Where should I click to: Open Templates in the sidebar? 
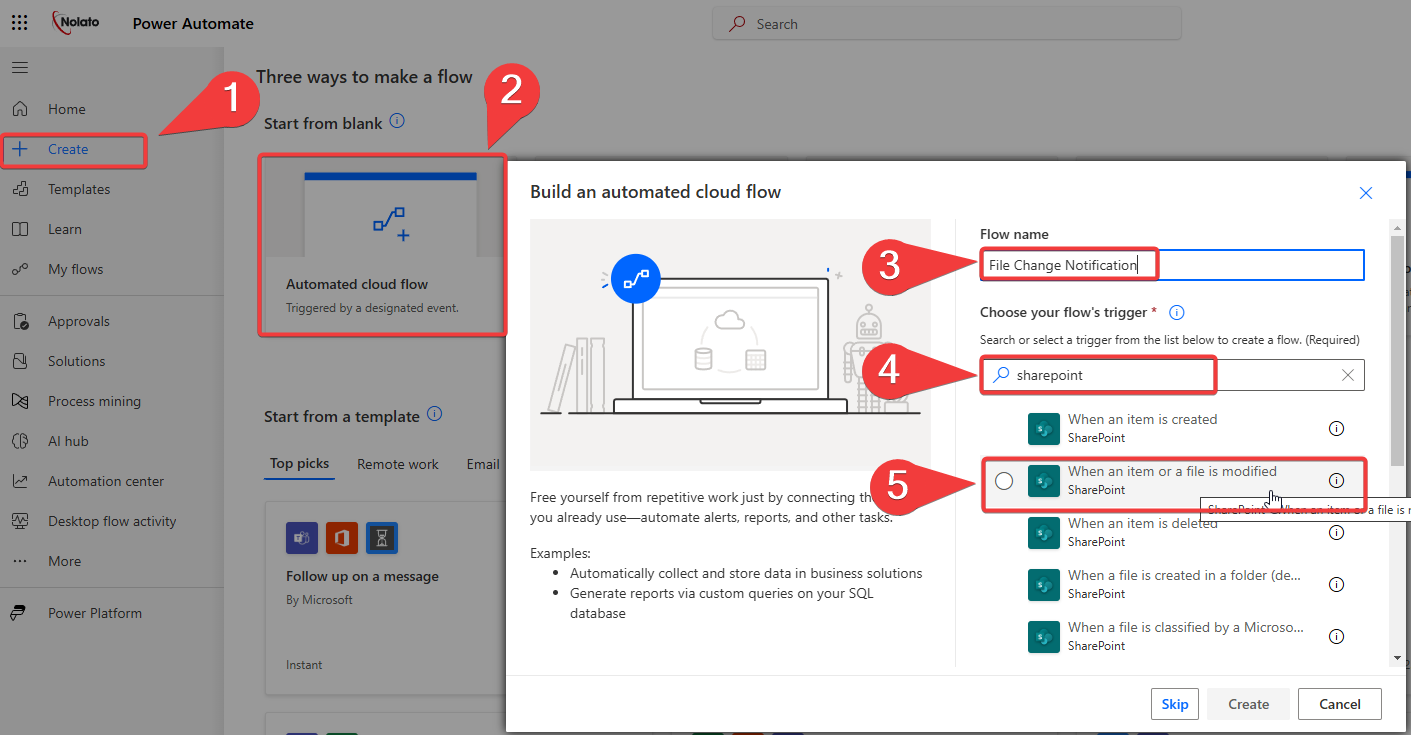[x=79, y=189]
